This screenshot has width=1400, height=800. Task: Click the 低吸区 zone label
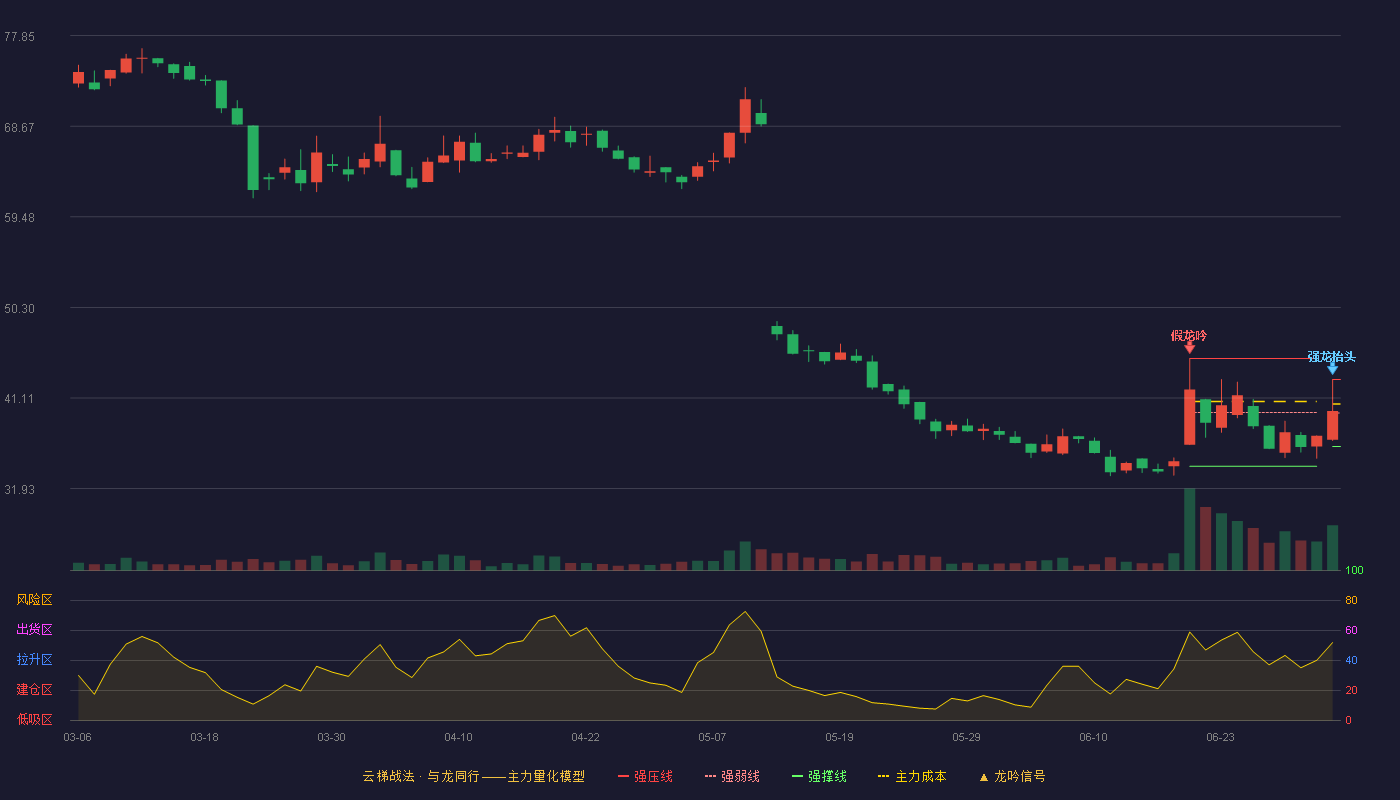[x=34, y=719]
